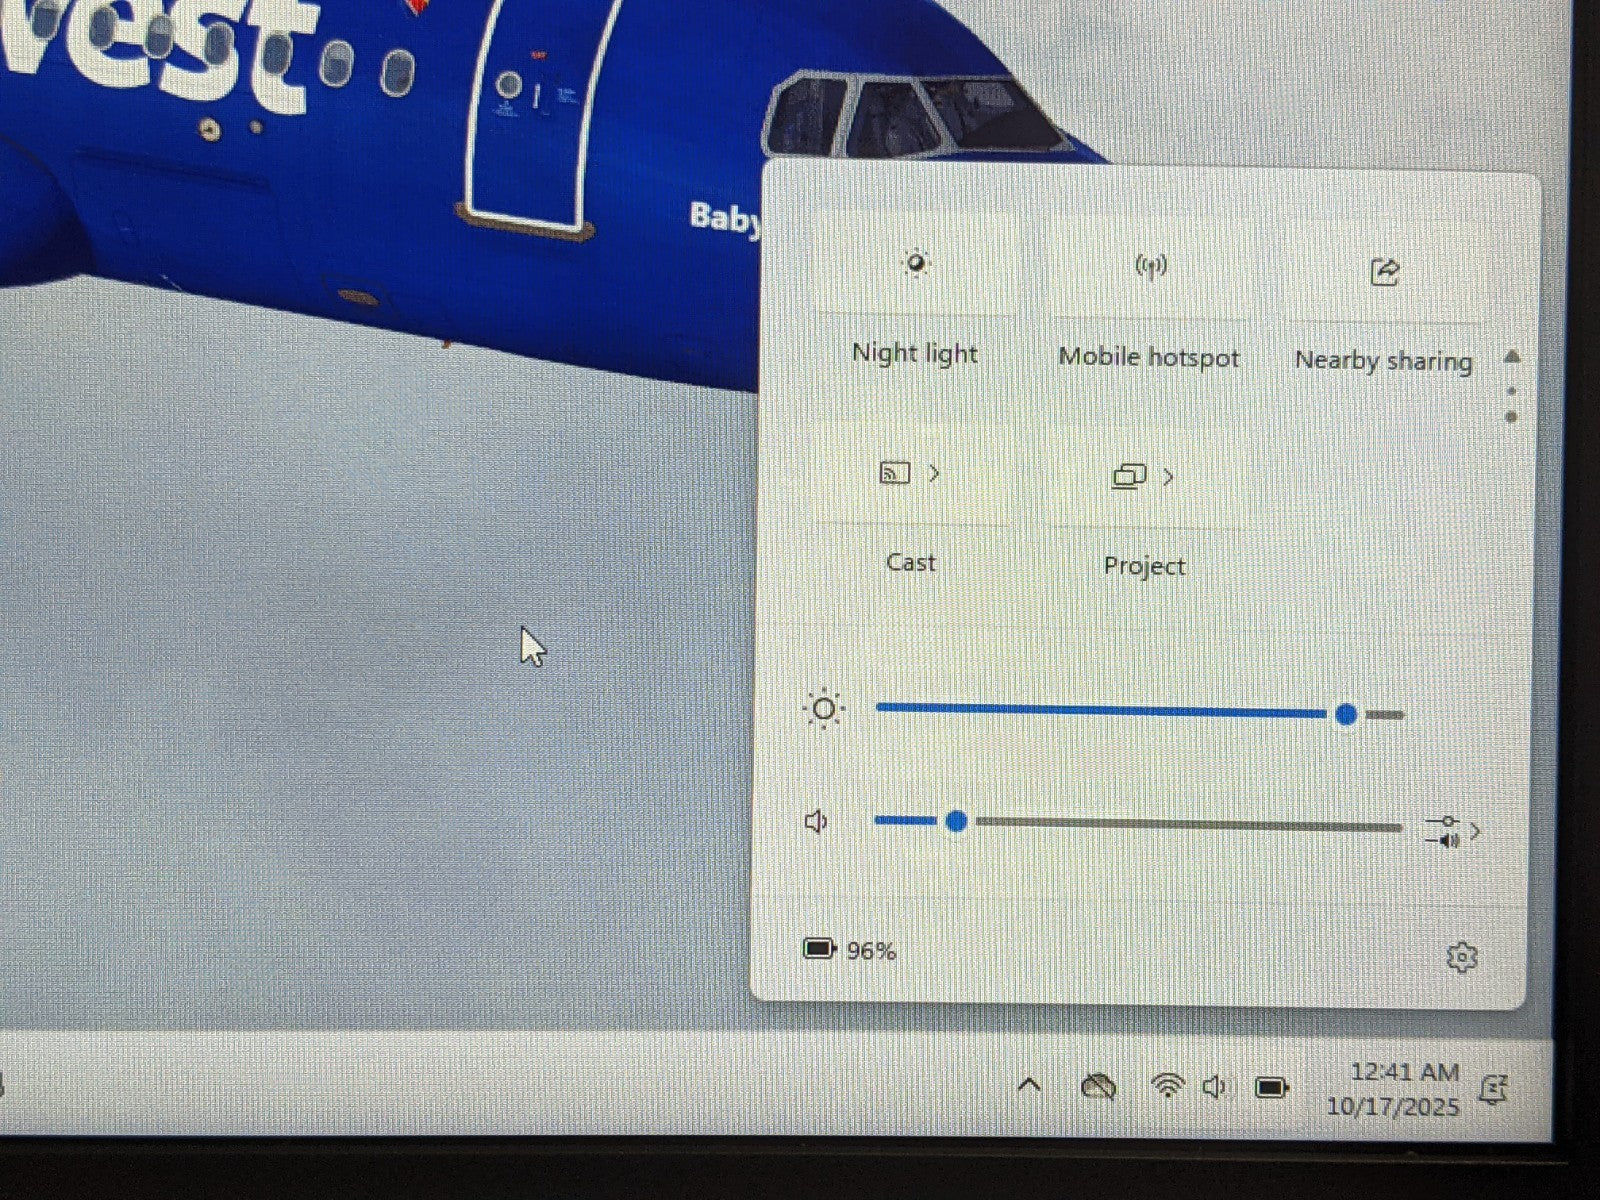
Task: Click the volume slider handle
Action: (x=956, y=821)
